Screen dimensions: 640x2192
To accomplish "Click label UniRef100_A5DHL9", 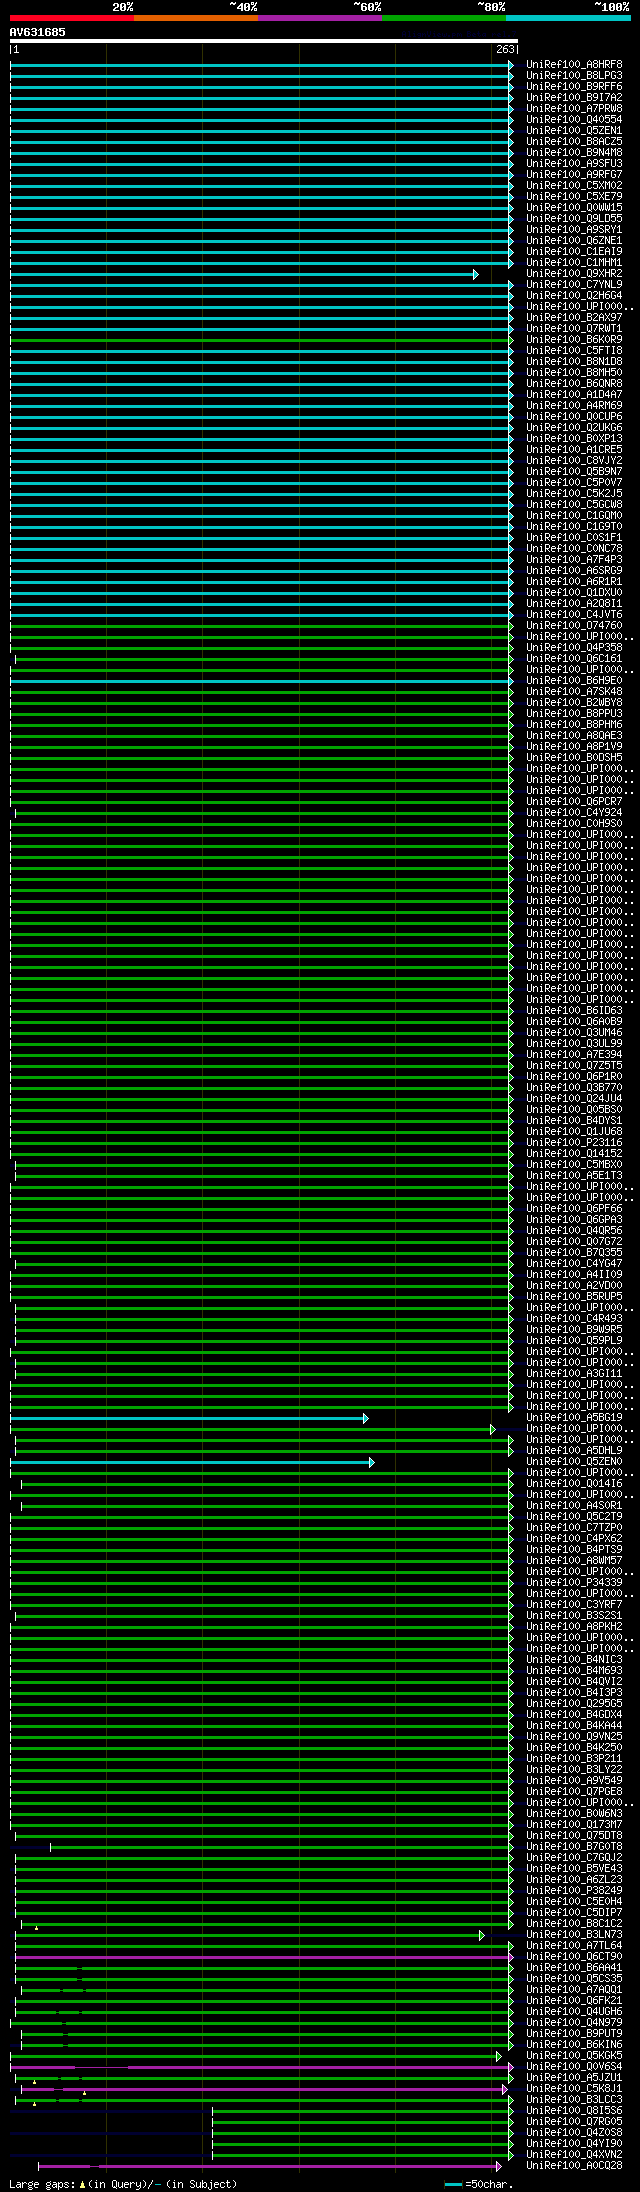I will pos(574,1451).
